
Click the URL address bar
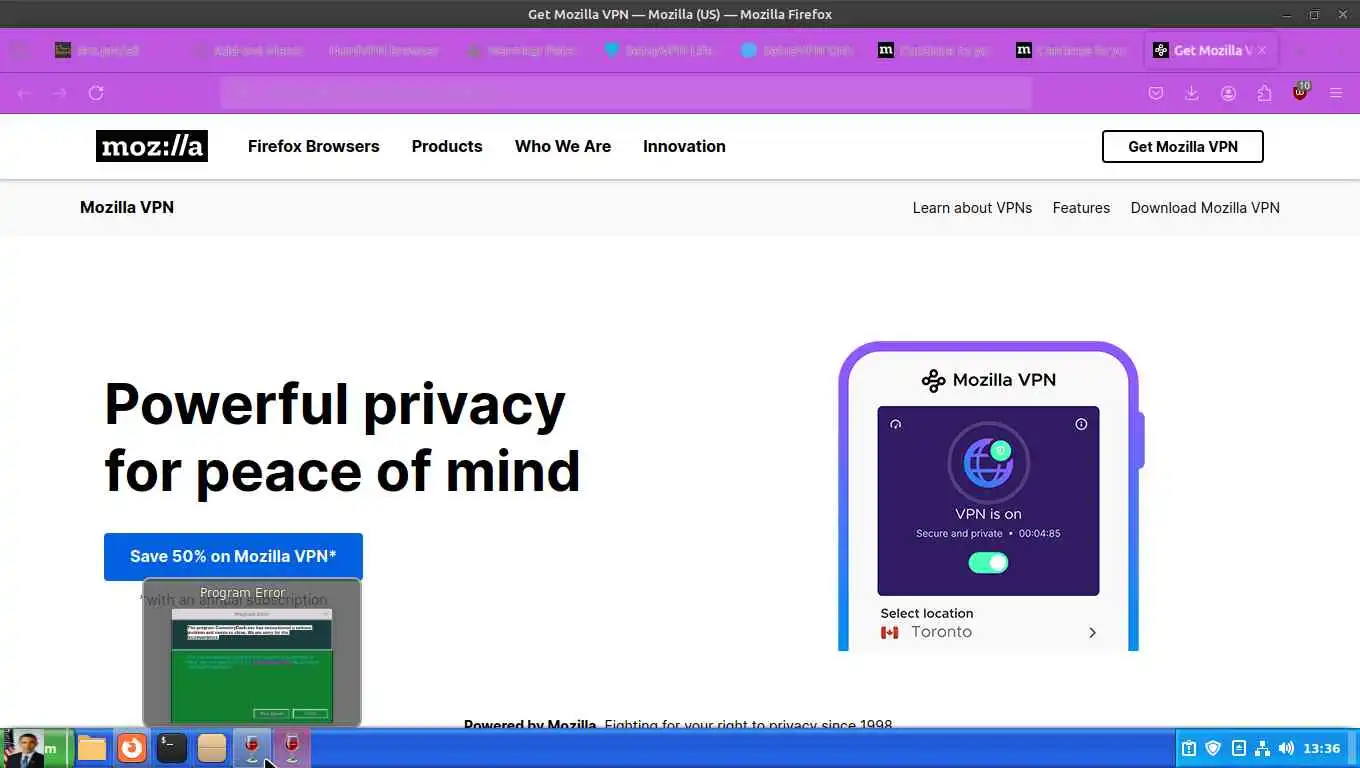(x=626, y=93)
